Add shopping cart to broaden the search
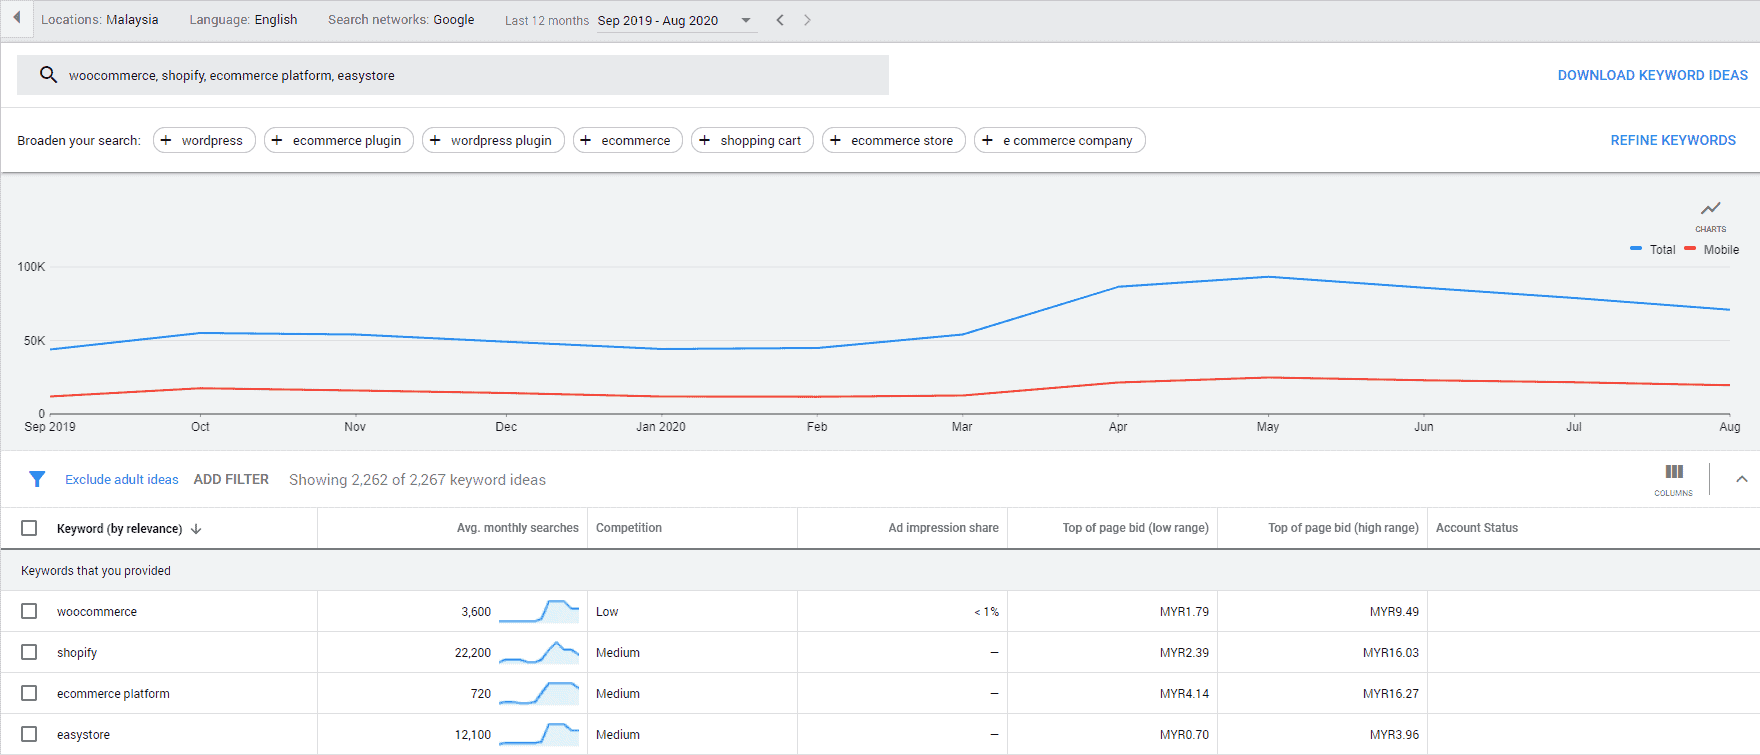 pyautogui.click(x=752, y=140)
